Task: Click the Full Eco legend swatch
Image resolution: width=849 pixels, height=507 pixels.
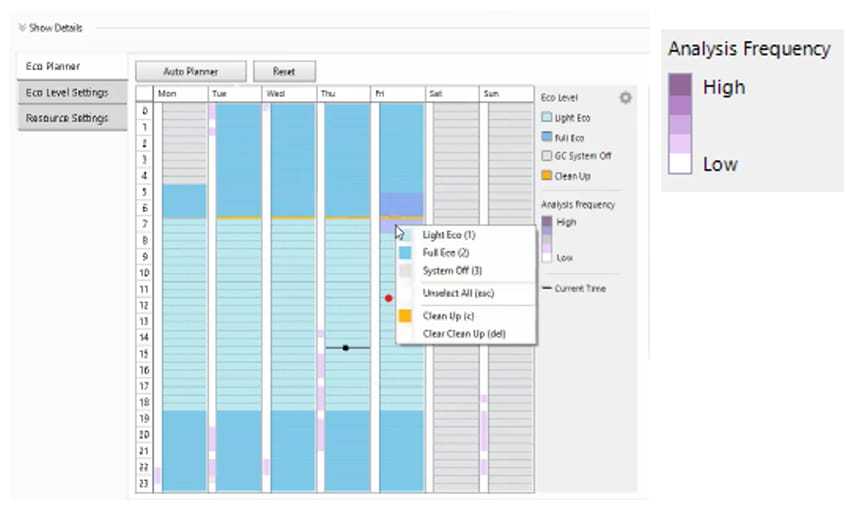Action: pos(547,137)
